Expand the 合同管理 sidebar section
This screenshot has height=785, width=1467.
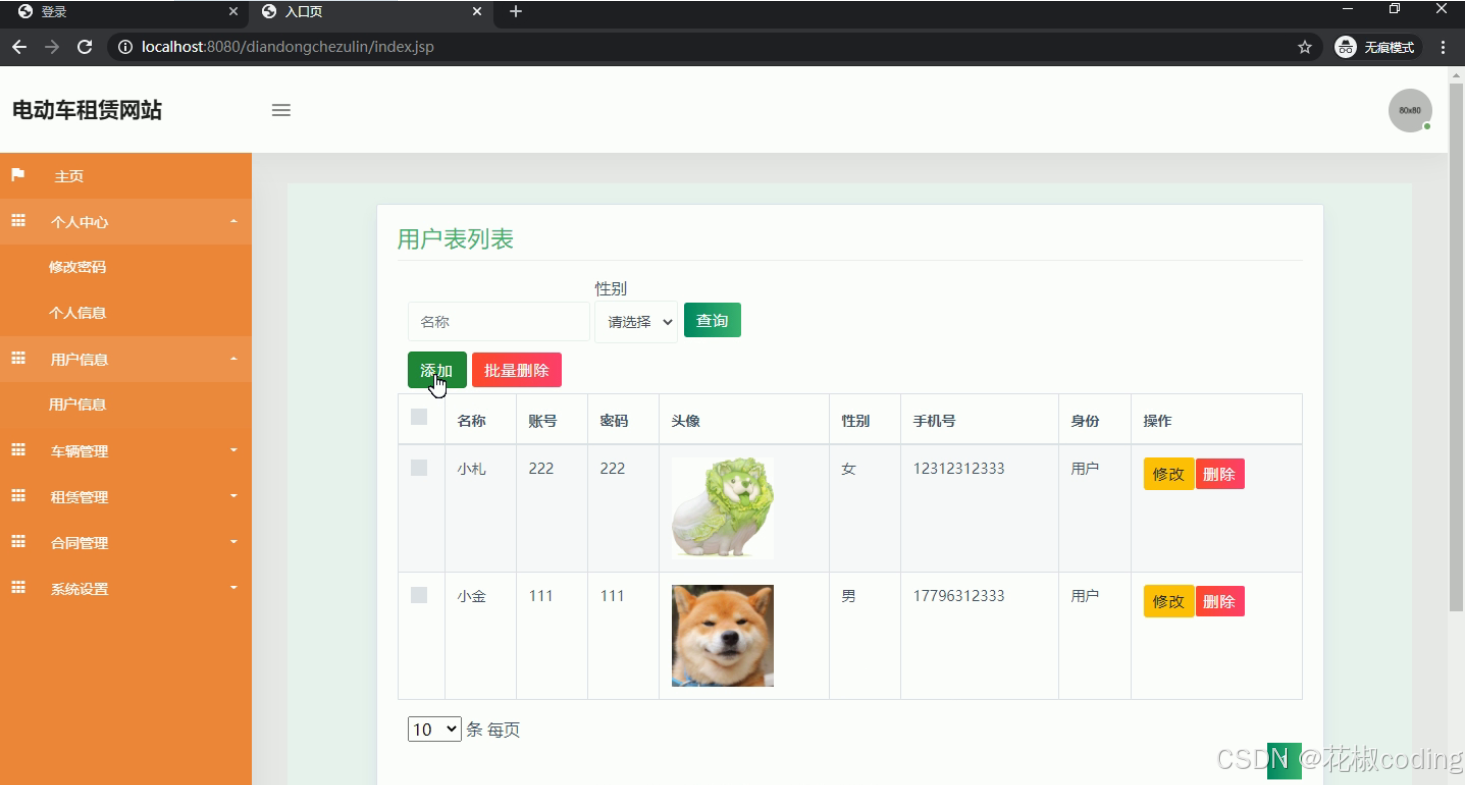click(x=80, y=542)
